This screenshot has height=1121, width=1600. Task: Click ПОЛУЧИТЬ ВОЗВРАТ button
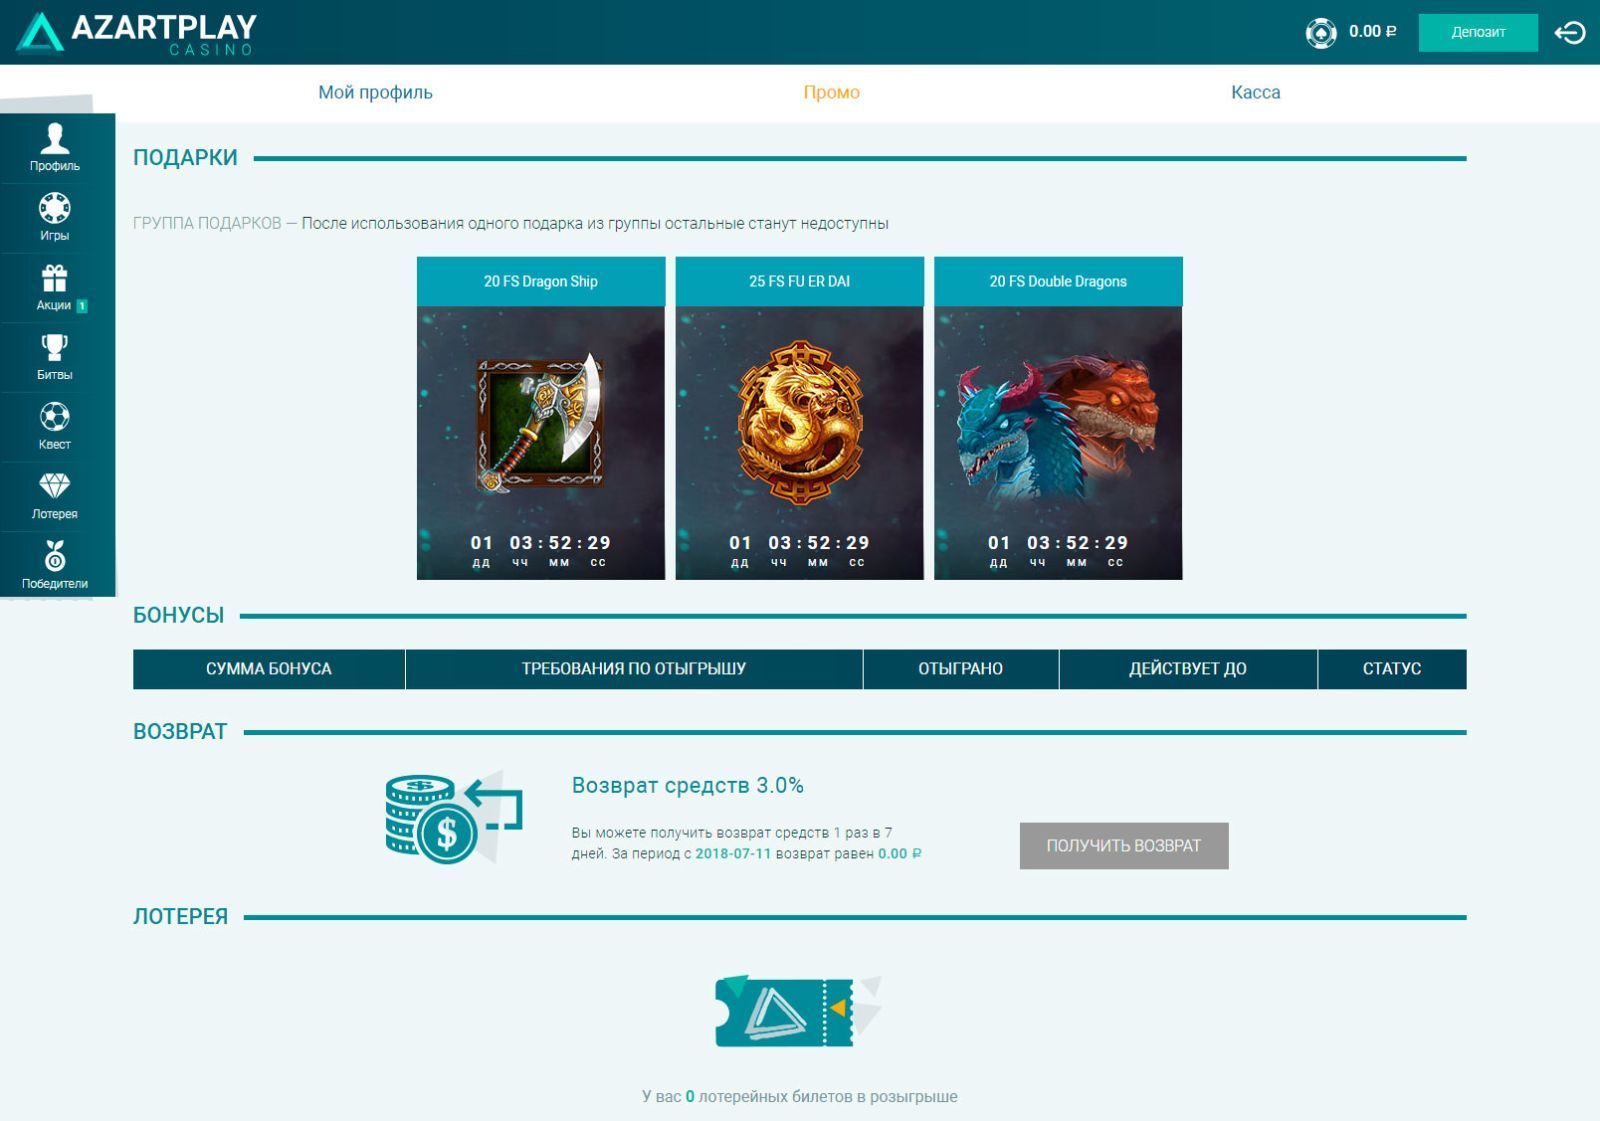click(1124, 846)
